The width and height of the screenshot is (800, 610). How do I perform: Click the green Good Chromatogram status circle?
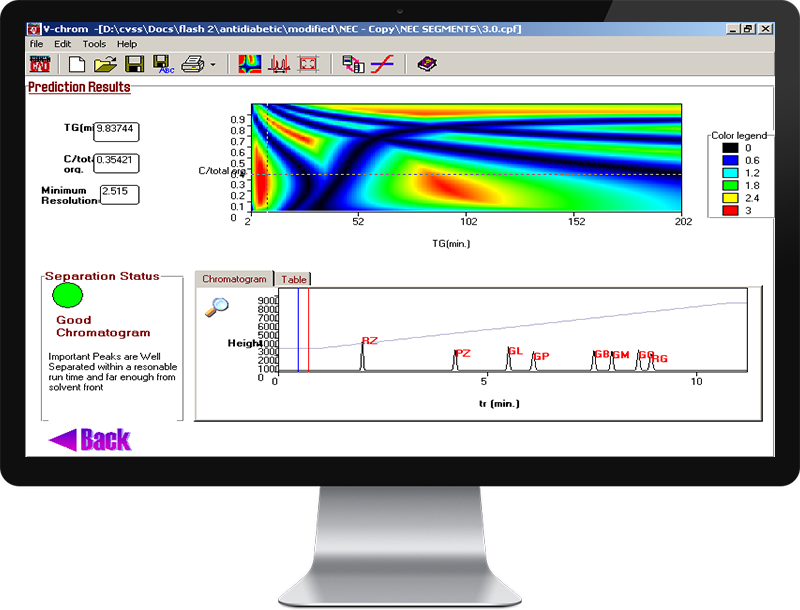click(x=66, y=295)
